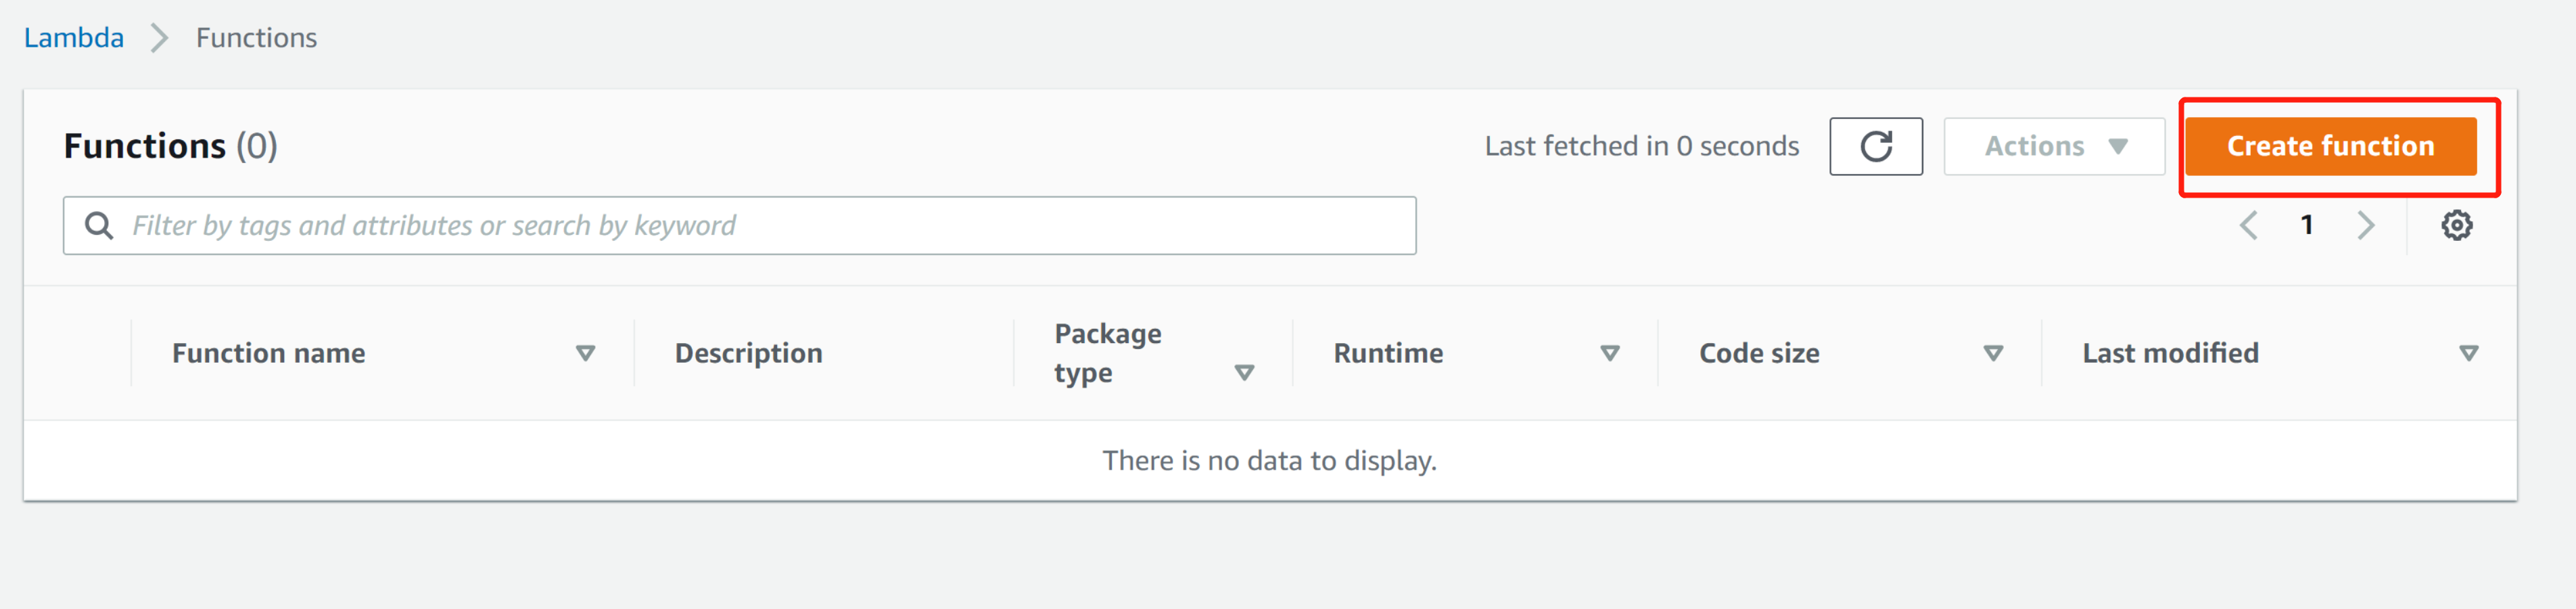Open the Actions dropdown menu
The image size is (2576, 609).
click(2054, 146)
